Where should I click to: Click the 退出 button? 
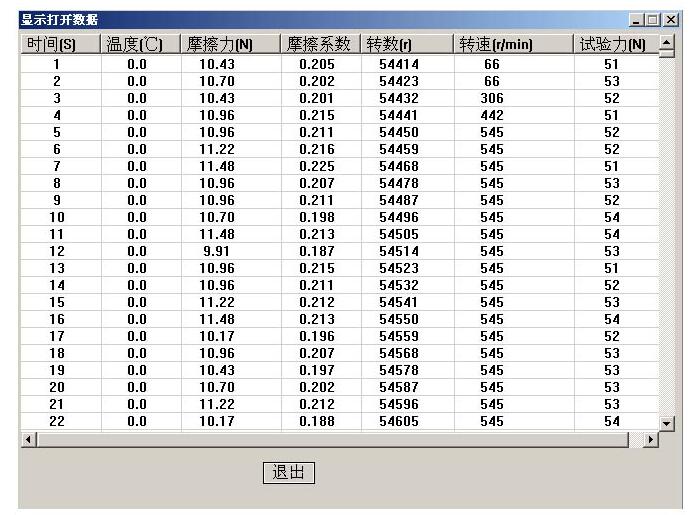click(x=288, y=473)
